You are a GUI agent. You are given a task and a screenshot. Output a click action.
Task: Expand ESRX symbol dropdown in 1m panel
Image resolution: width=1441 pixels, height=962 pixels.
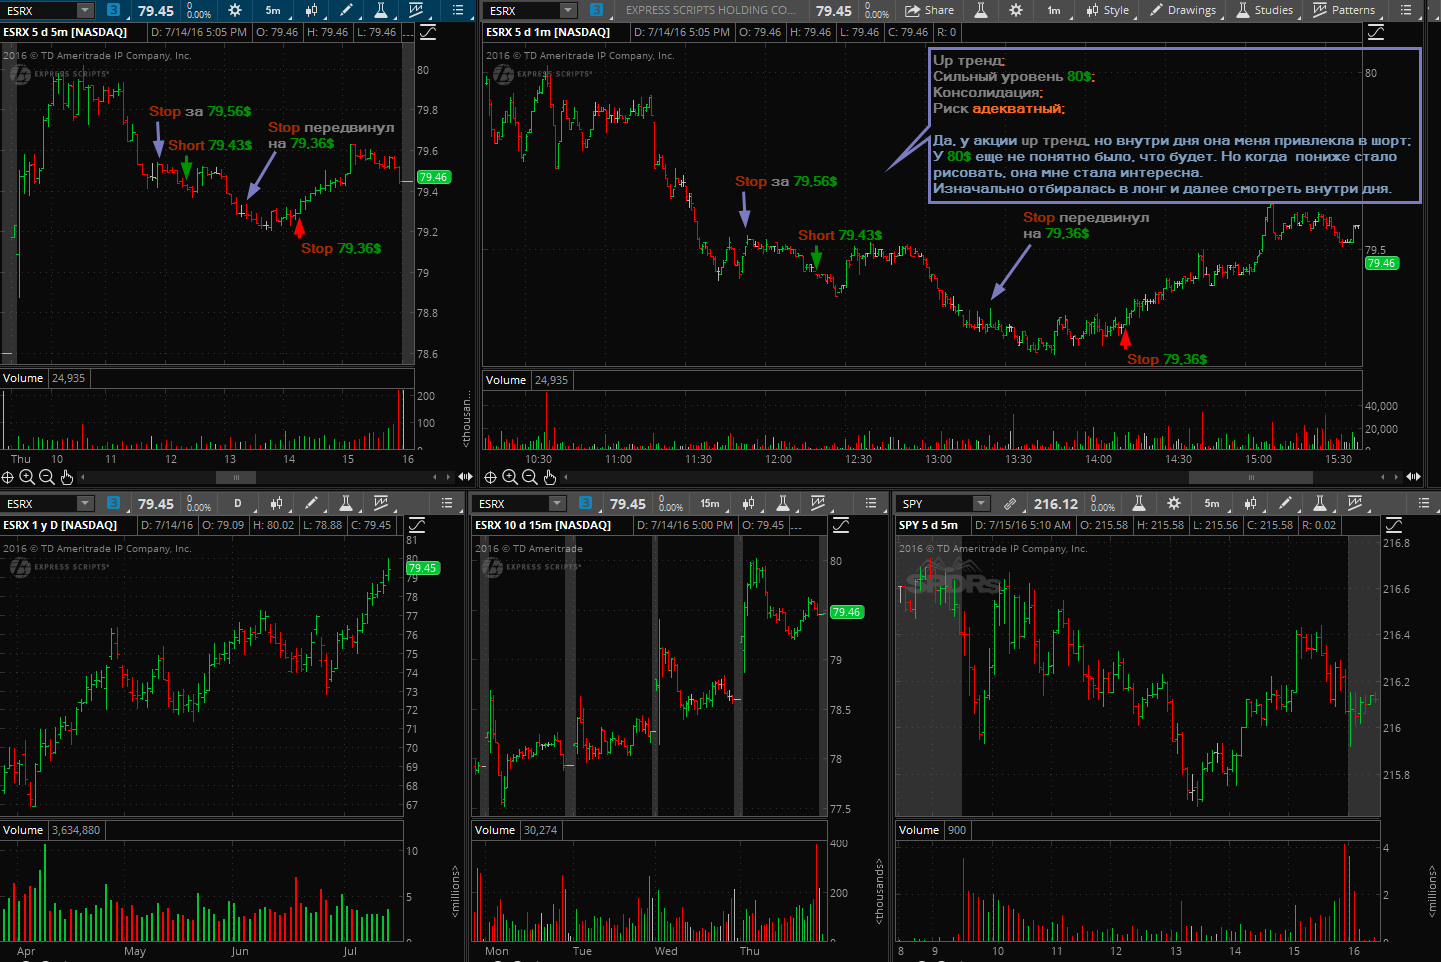[568, 10]
